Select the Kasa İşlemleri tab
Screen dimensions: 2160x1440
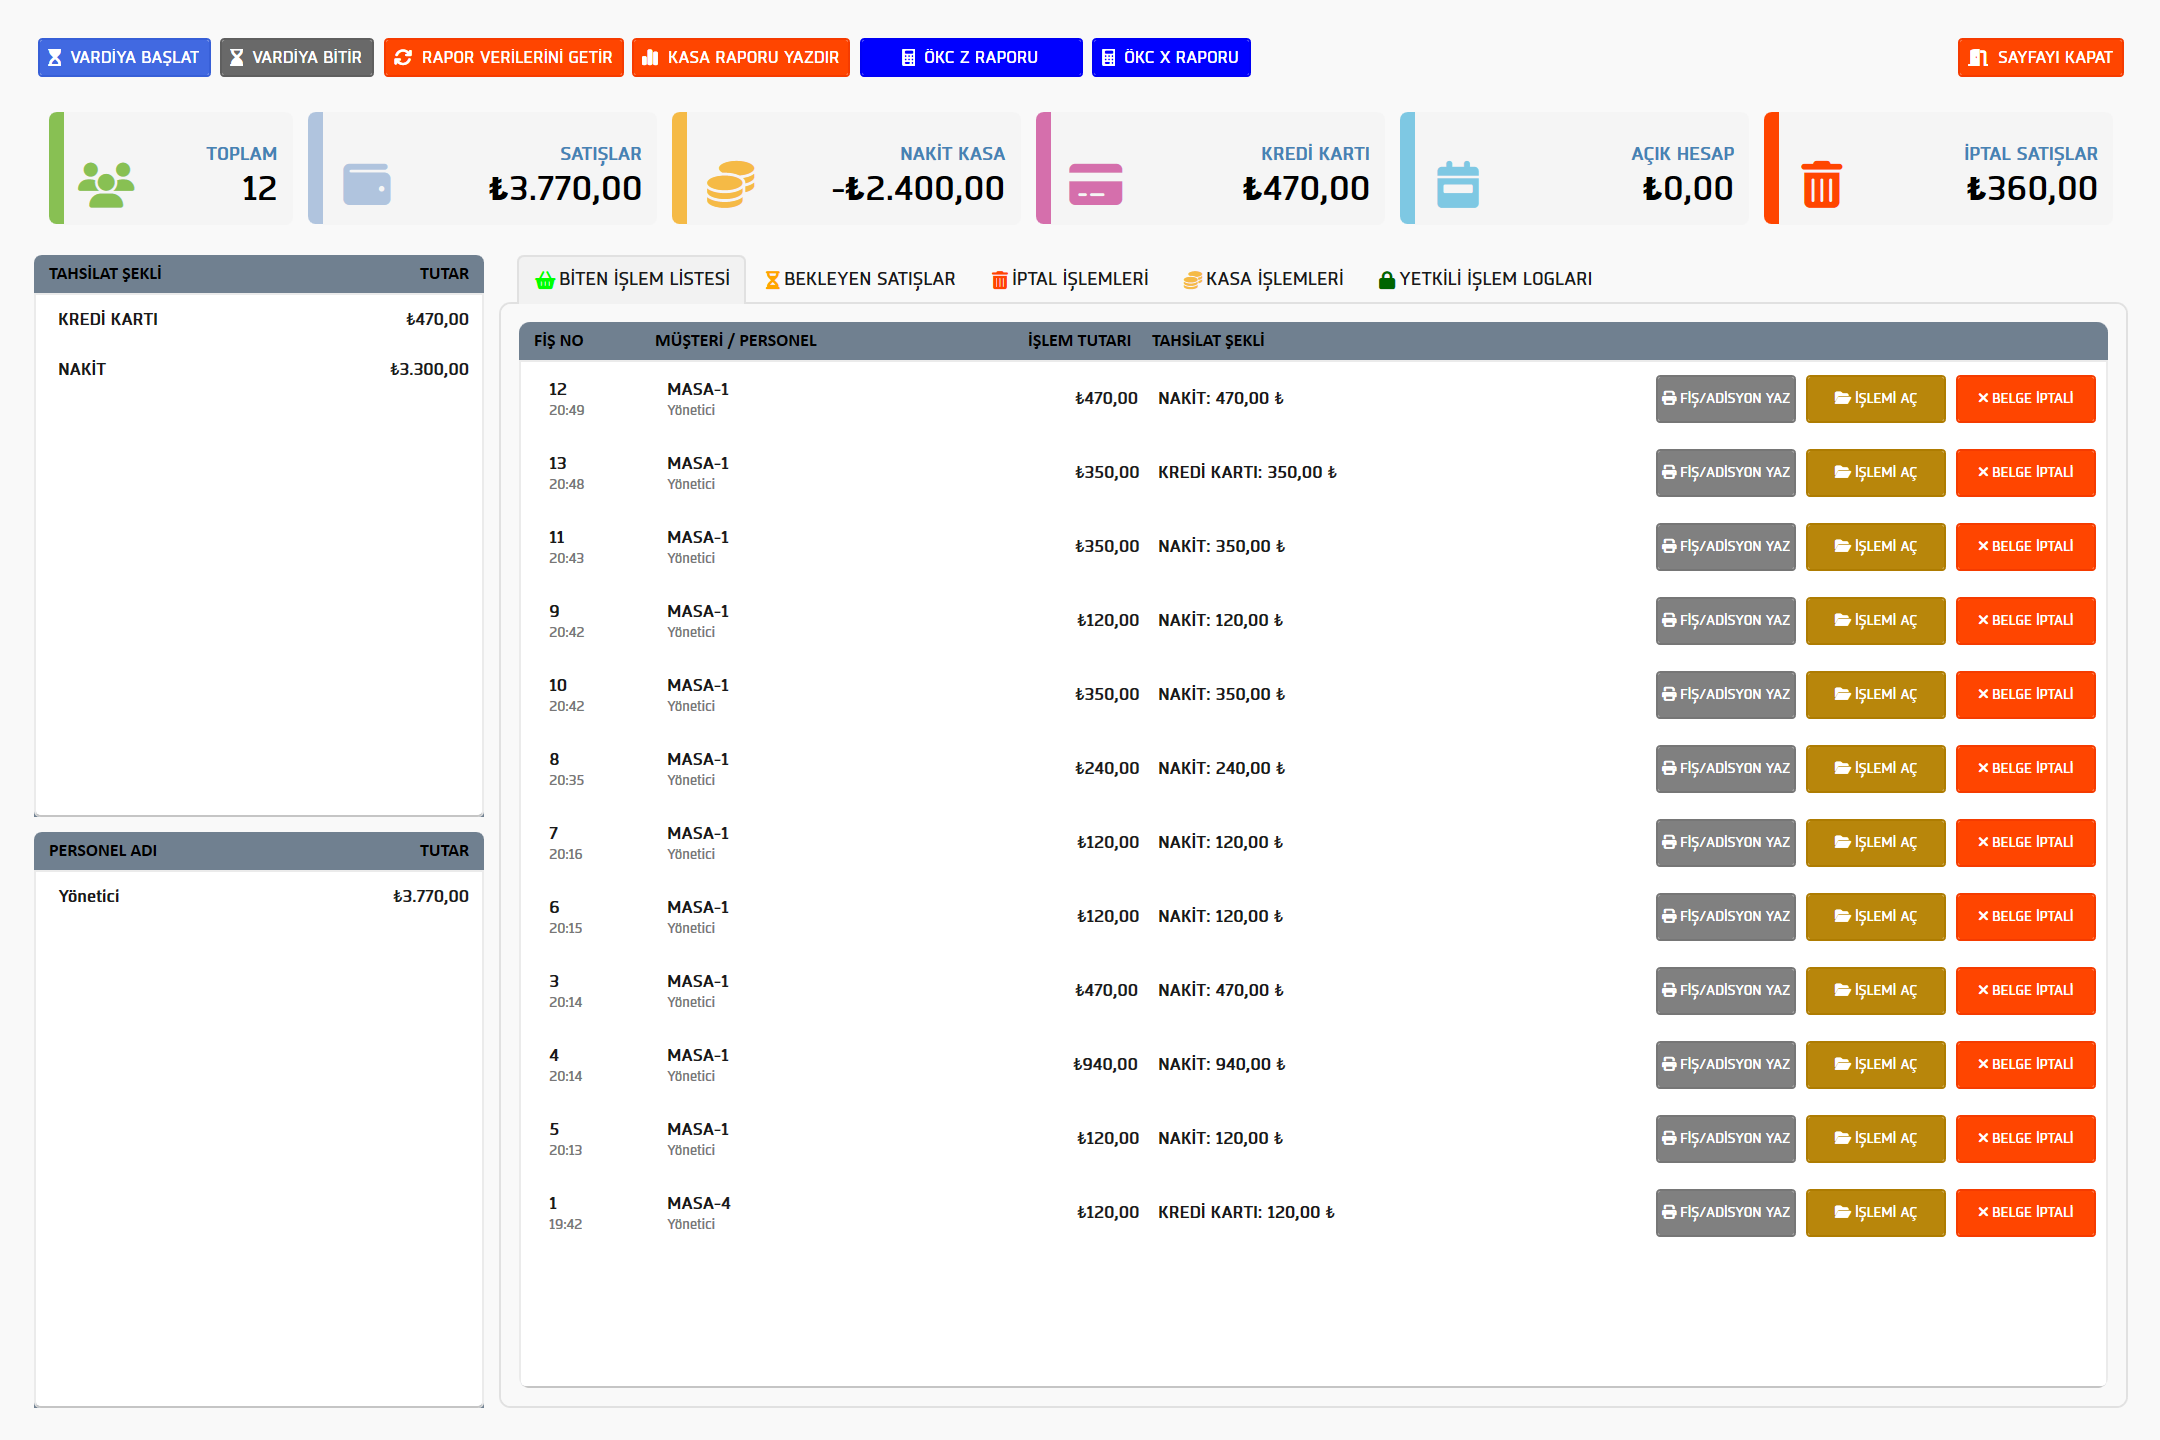coord(1263,279)
